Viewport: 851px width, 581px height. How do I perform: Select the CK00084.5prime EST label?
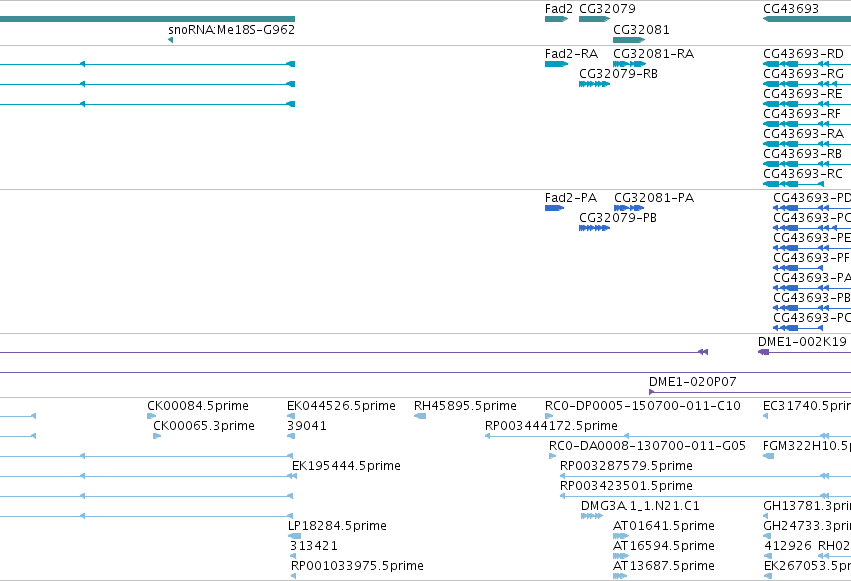point(198,406)
